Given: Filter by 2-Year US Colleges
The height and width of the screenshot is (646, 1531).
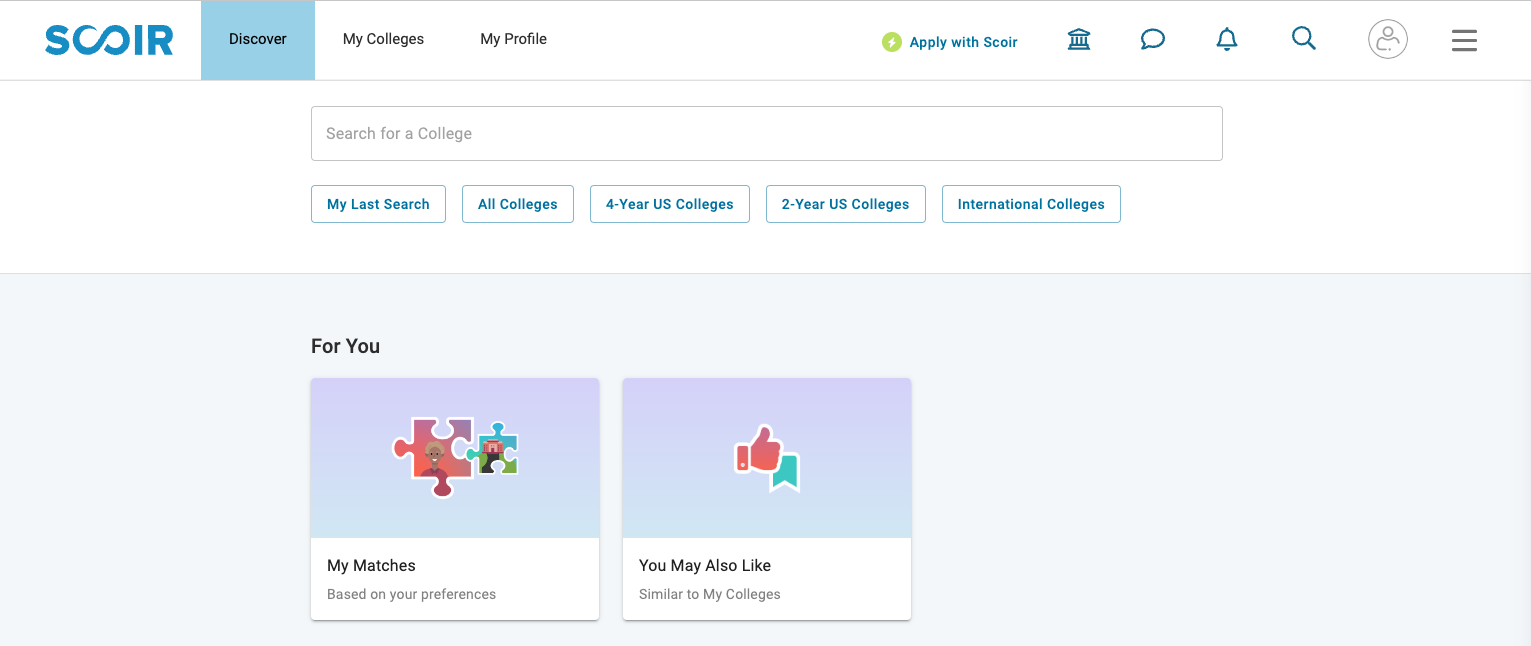Looking at the screenshot, I should point(845,203).
